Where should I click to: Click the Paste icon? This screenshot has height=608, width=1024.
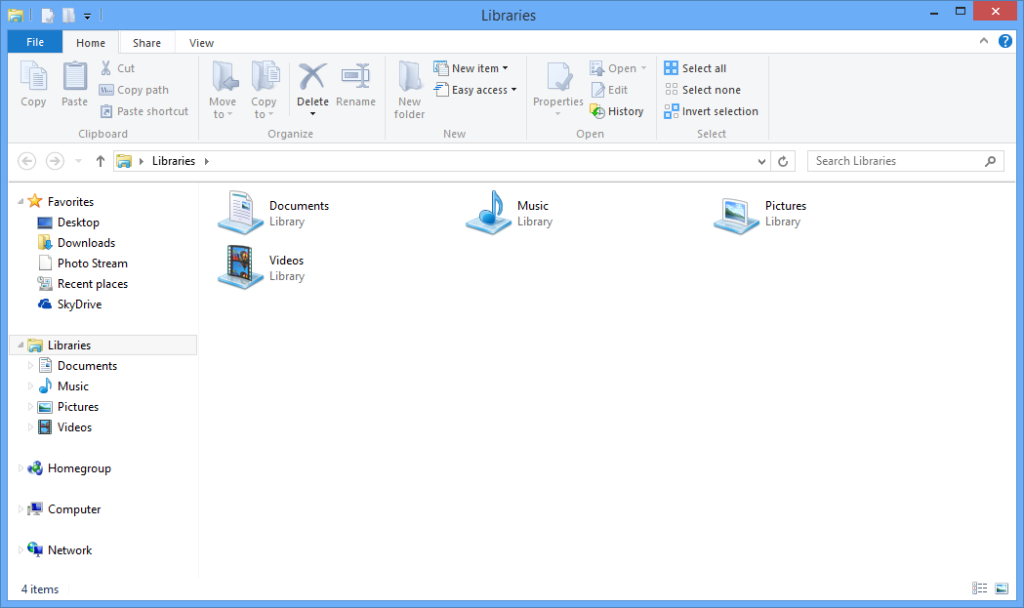[74, 85]
